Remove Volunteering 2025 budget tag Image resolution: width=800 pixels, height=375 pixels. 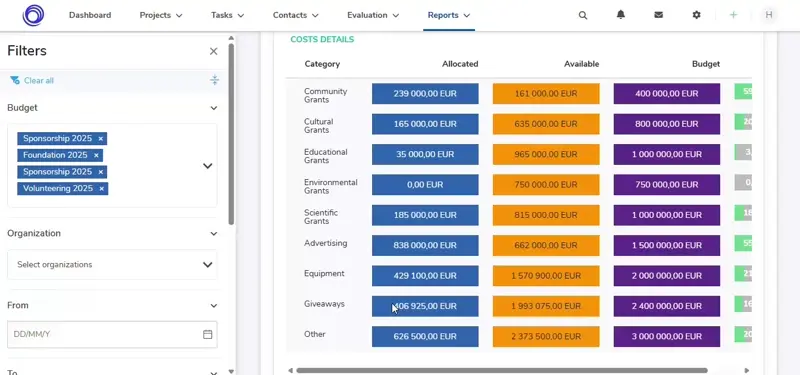click(x=101, y=189)
